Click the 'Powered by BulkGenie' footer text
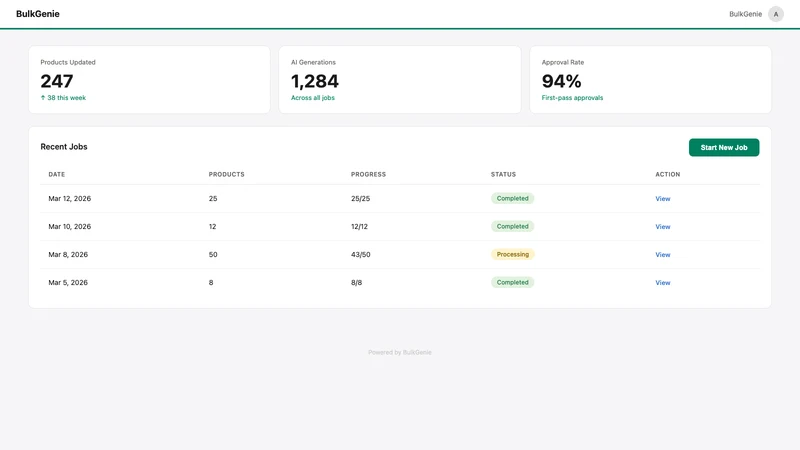The height and width of the screenshot is (450, 800). pyautogui.click(x=400, y=352)
